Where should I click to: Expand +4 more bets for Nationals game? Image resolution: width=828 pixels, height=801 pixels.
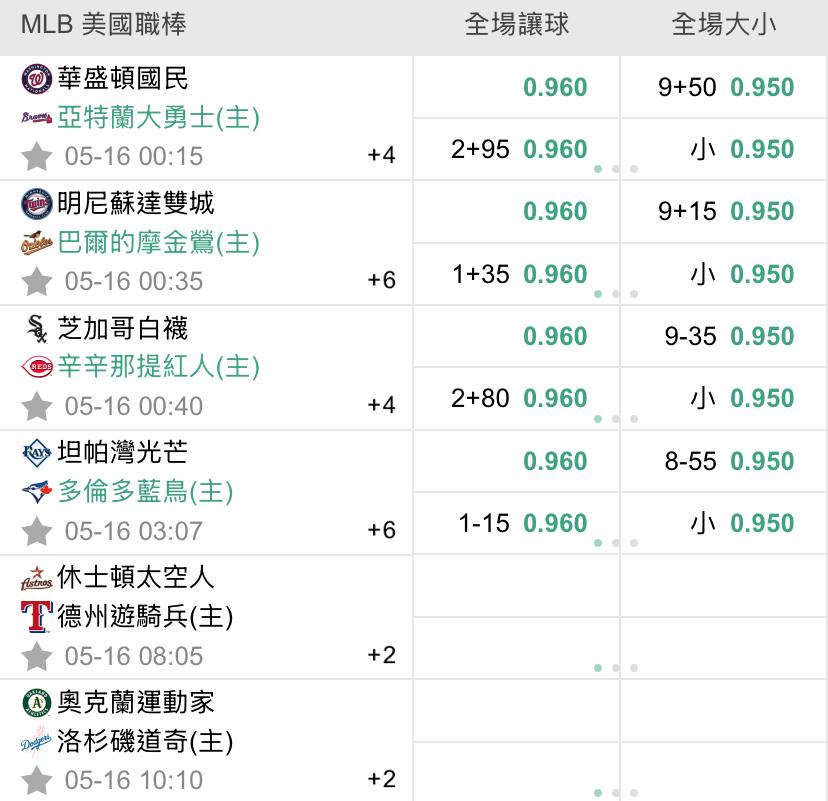(381, 155)
